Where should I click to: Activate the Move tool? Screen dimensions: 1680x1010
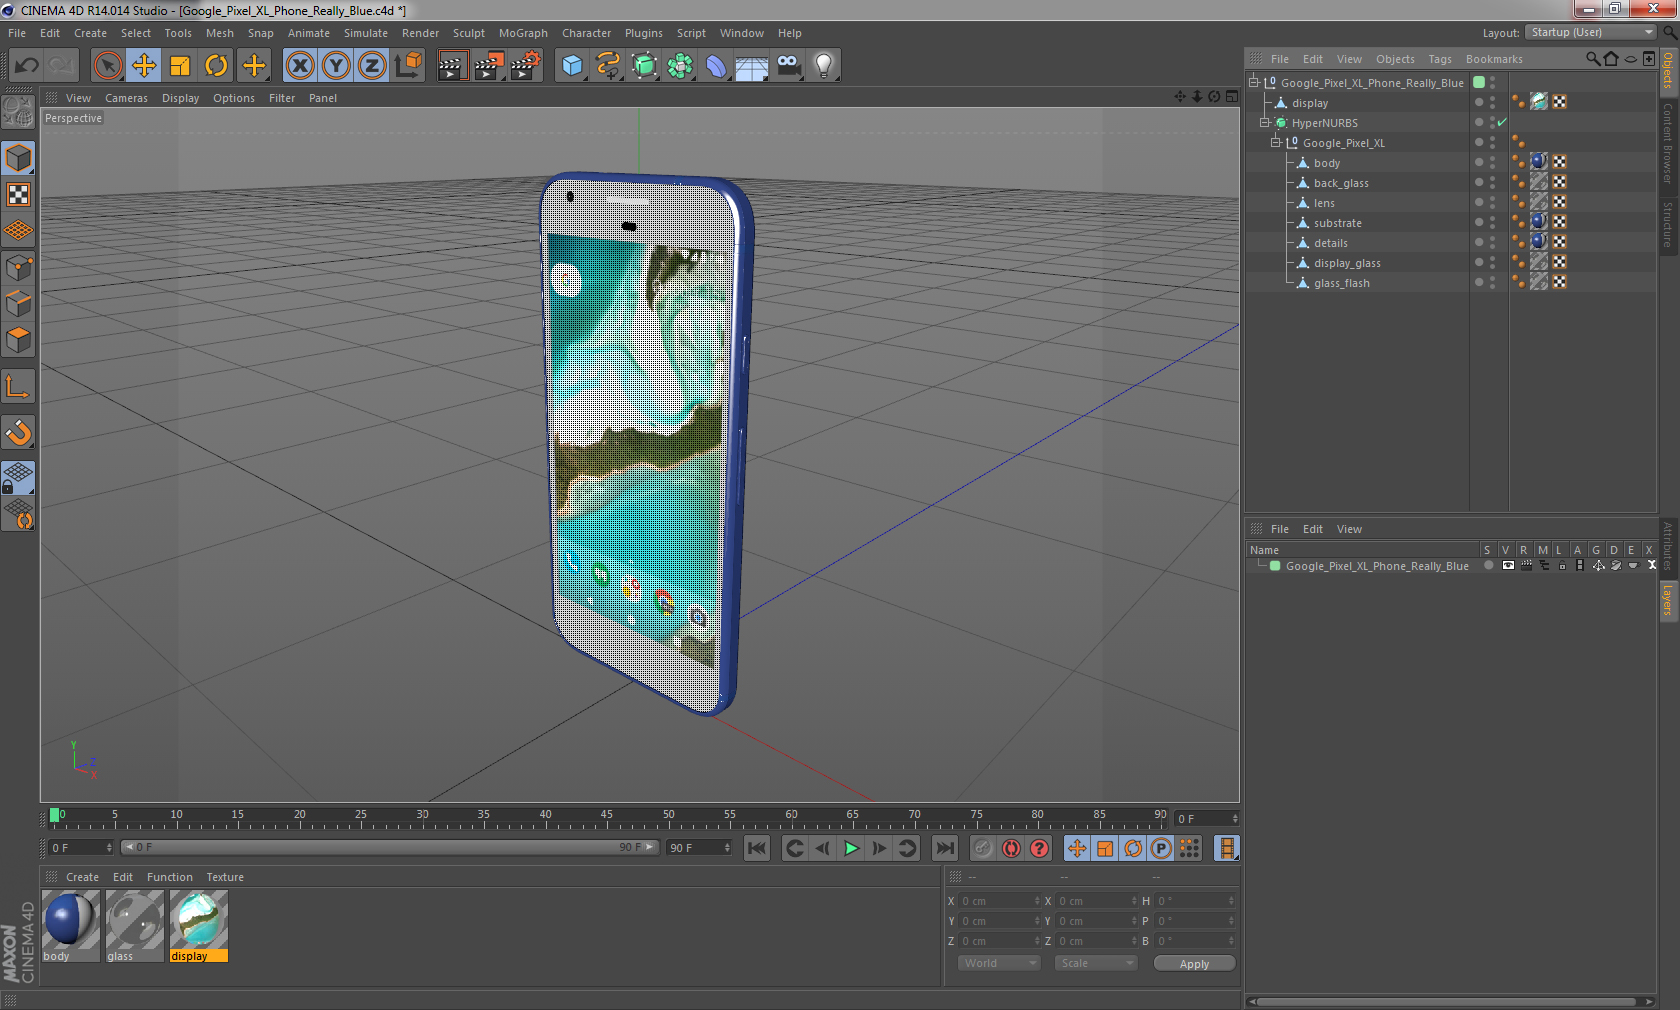point(144,66)
